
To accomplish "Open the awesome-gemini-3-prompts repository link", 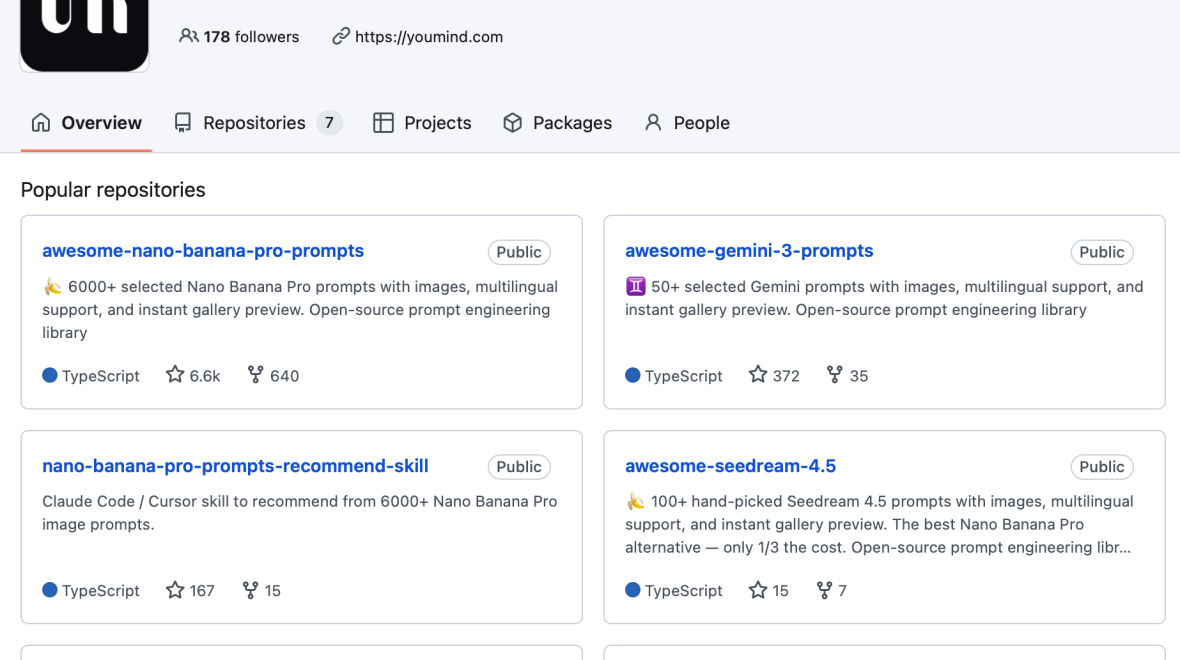I will (x=749, y=251).
